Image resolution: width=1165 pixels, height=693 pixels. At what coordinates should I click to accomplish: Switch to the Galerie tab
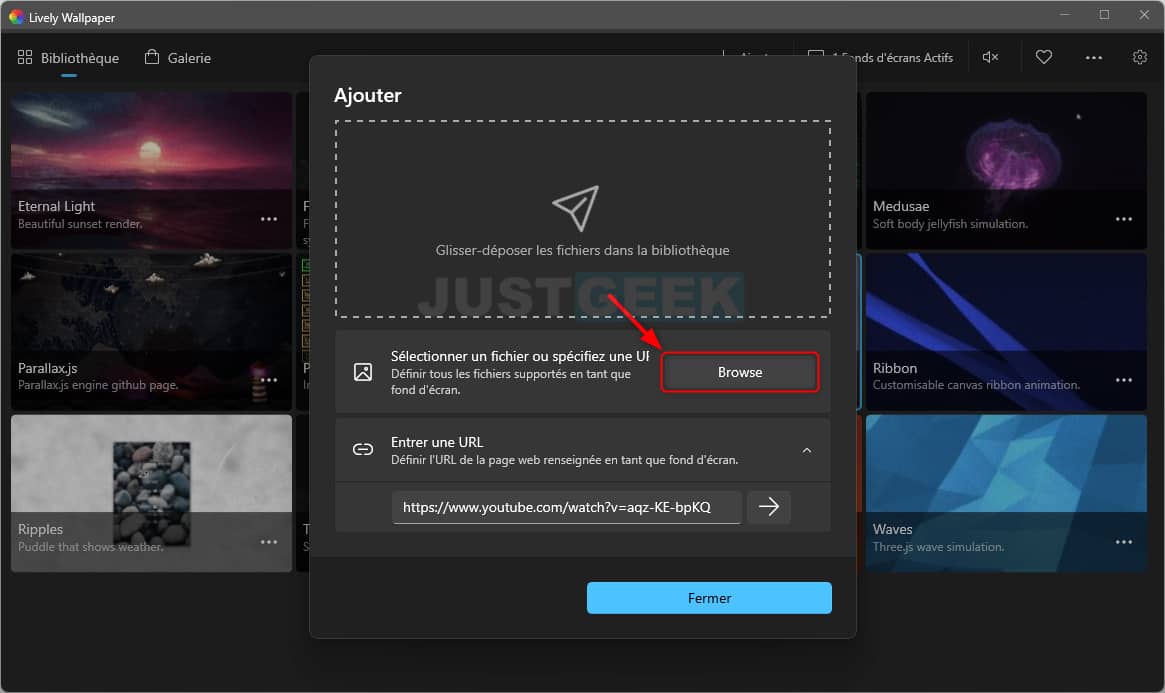click(x=178, y=58)
